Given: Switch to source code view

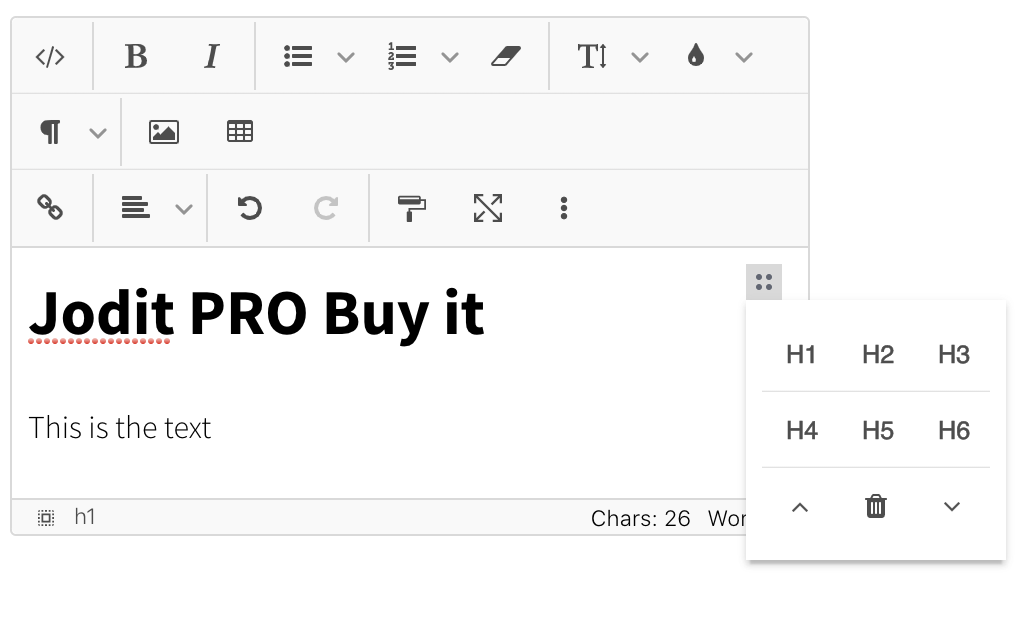Looking at the screenshot, I should coord(50,56).
